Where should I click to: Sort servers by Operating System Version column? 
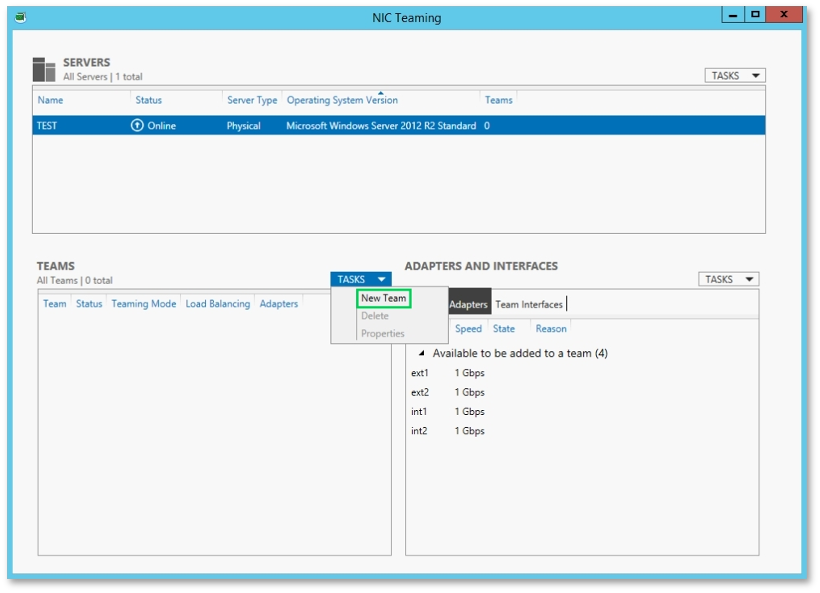point(342,100)
